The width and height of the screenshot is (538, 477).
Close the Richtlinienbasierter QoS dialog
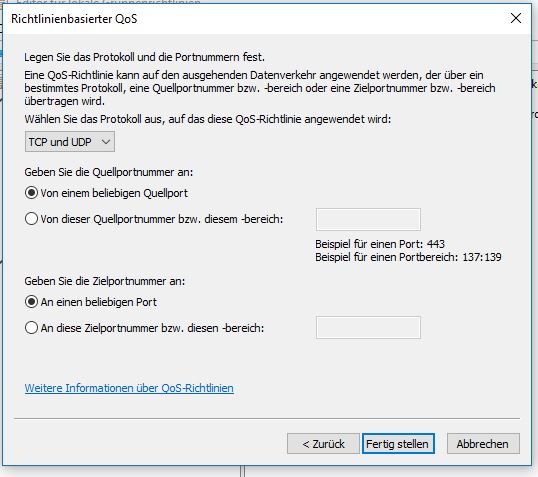pos(516,18)
